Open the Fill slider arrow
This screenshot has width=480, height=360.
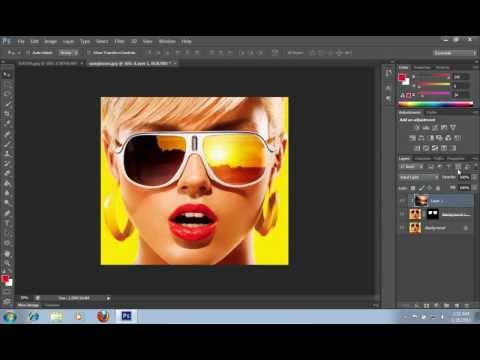point(474,188)
